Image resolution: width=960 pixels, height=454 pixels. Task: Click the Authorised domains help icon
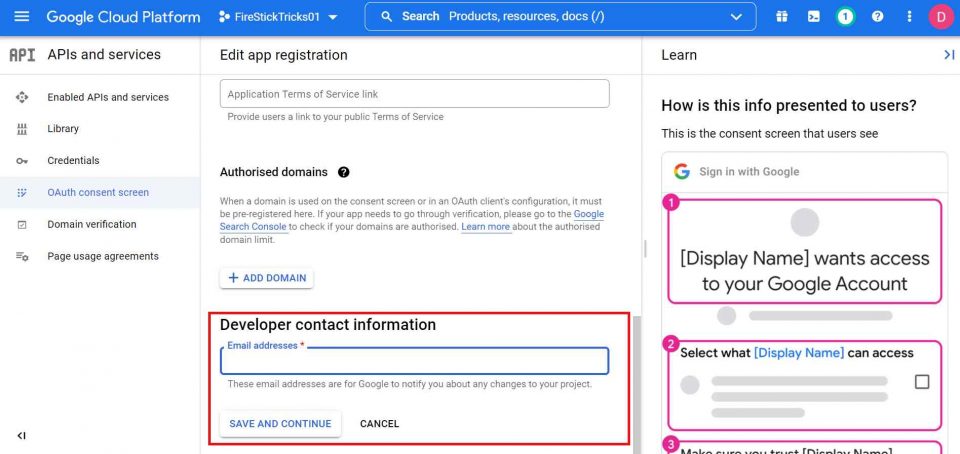point(343,172)
